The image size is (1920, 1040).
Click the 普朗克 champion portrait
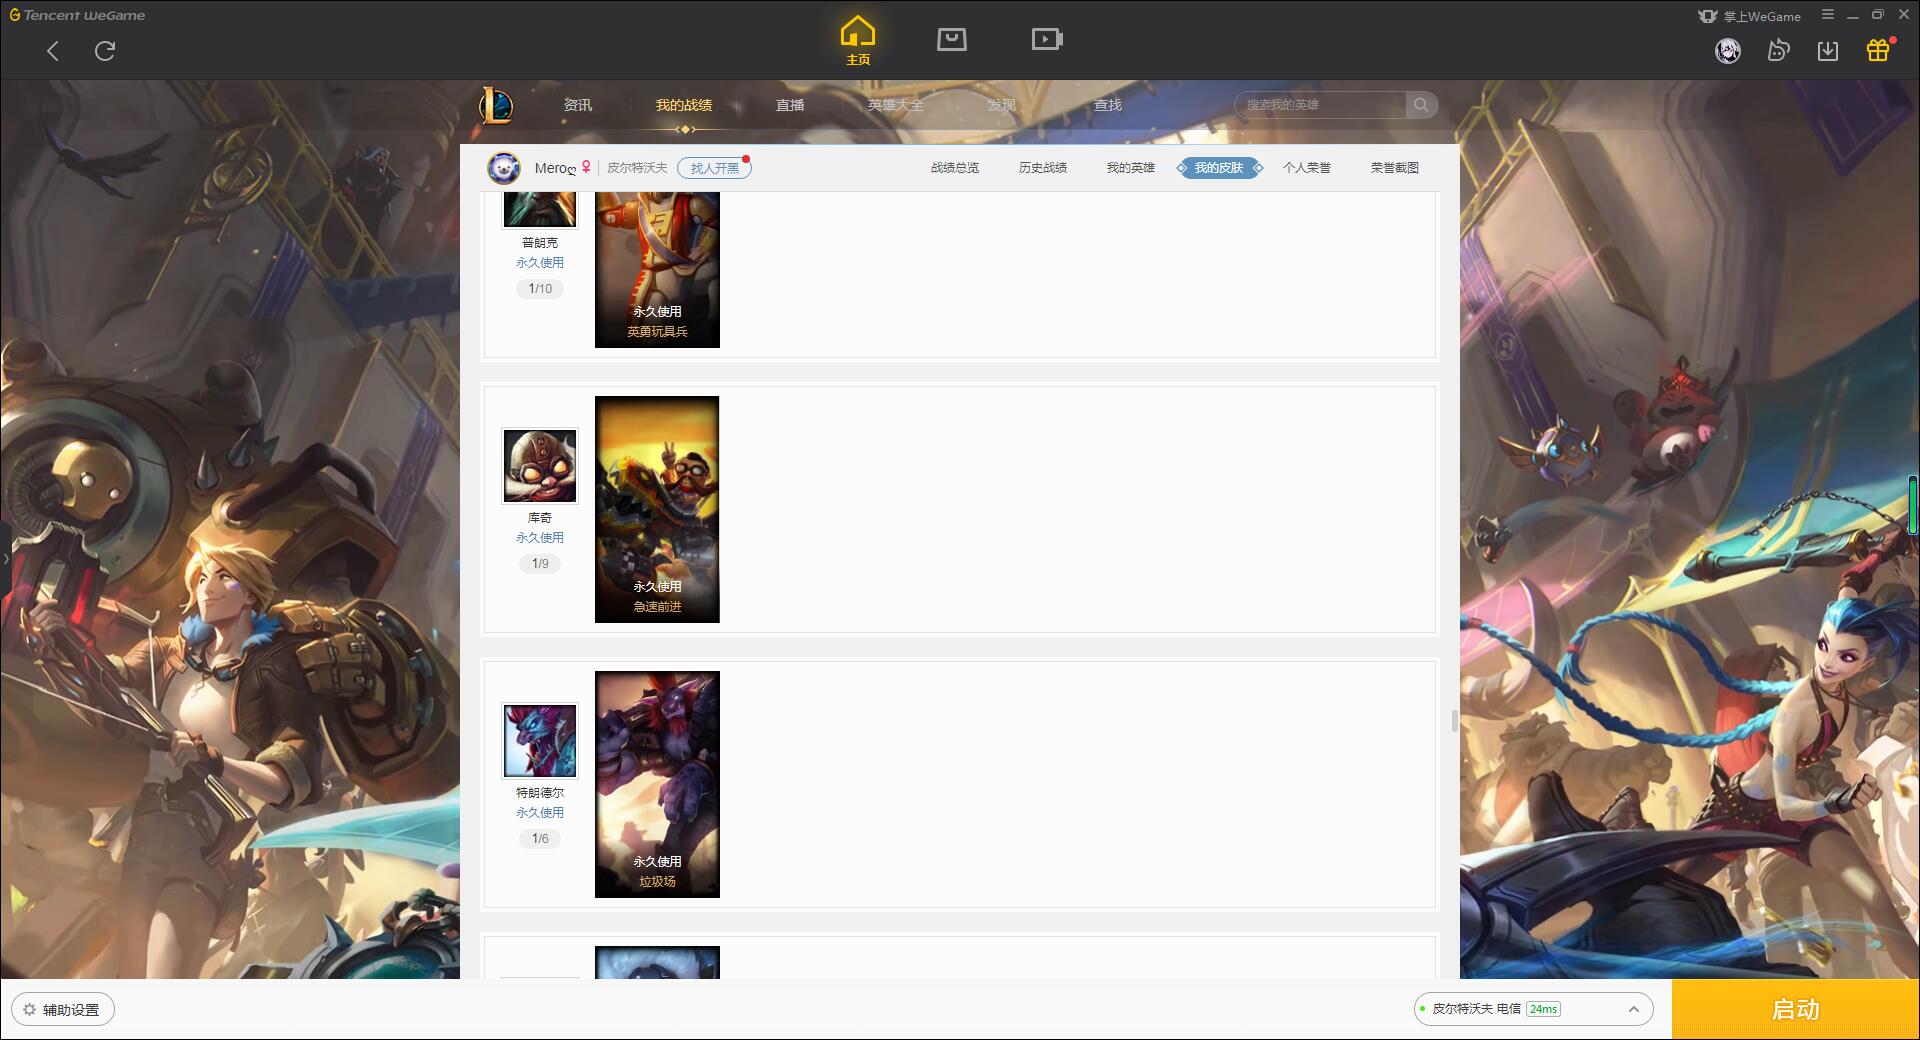[x=540, y=210]
